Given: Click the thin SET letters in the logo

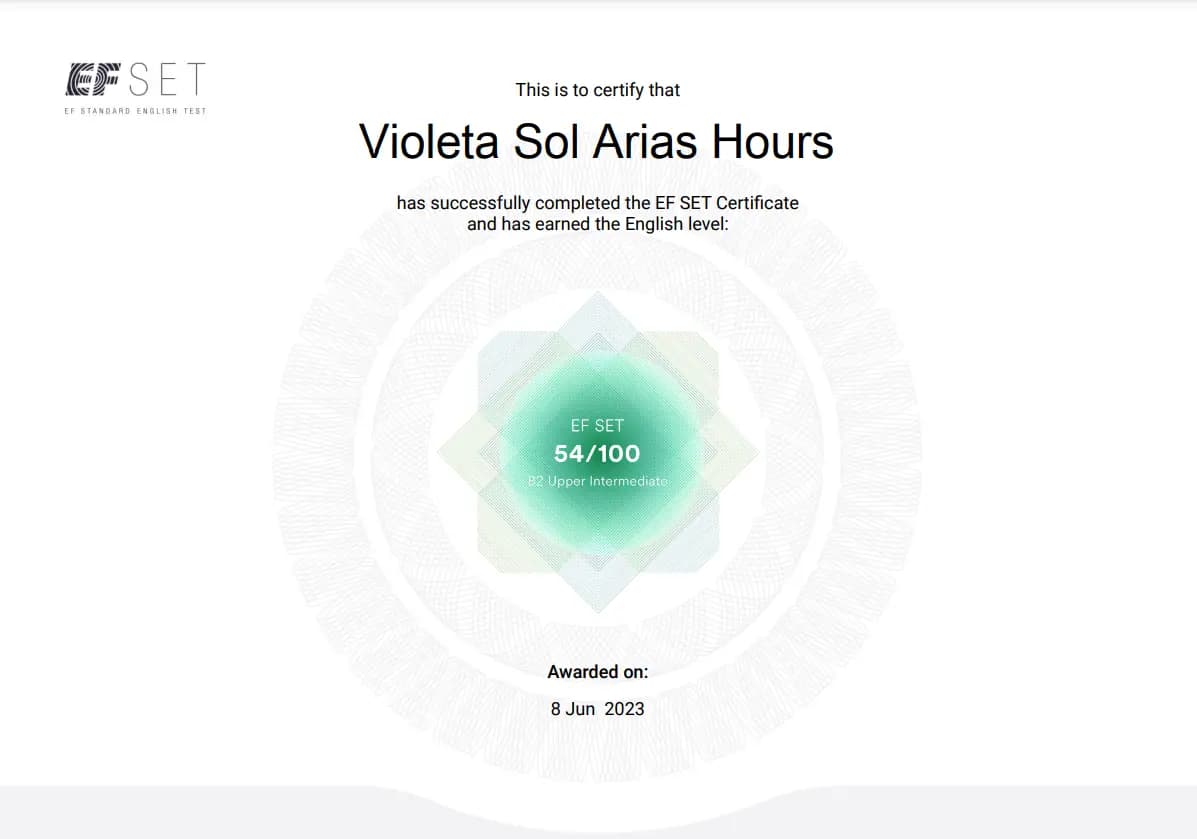Looking at the screenshot, I should (x=167, y=79).
